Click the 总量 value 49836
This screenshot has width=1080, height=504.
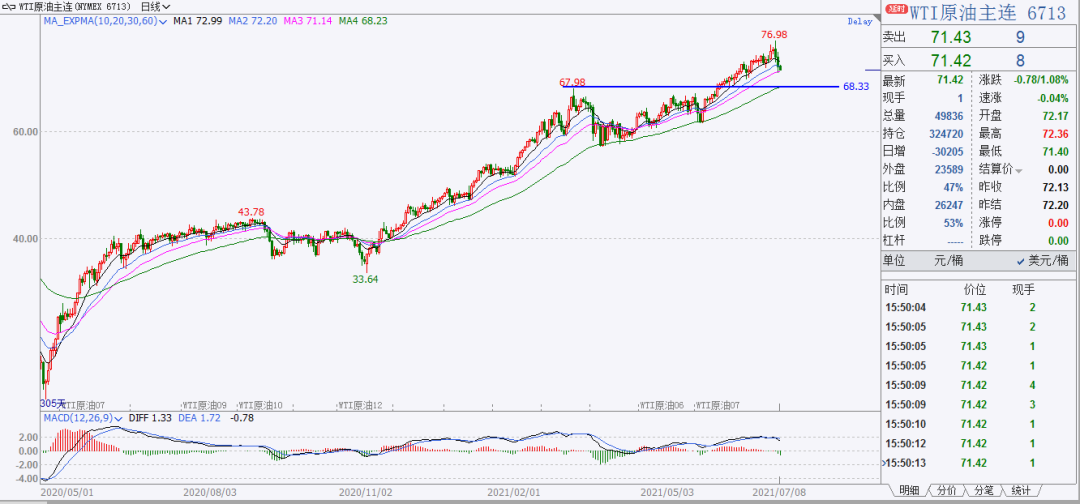(x=949, y=116)
